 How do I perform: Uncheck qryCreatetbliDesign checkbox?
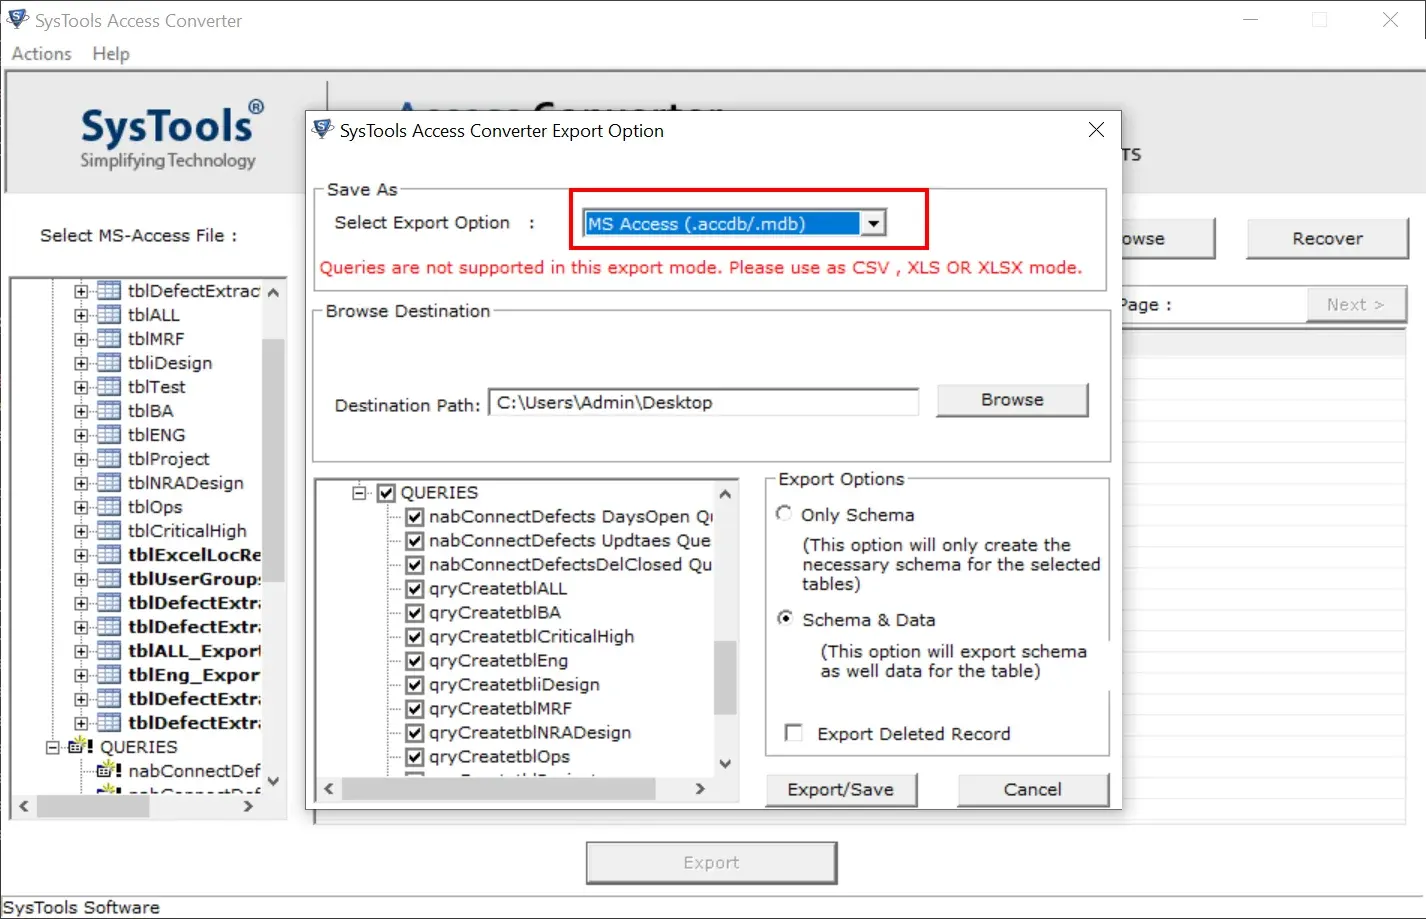415,685
